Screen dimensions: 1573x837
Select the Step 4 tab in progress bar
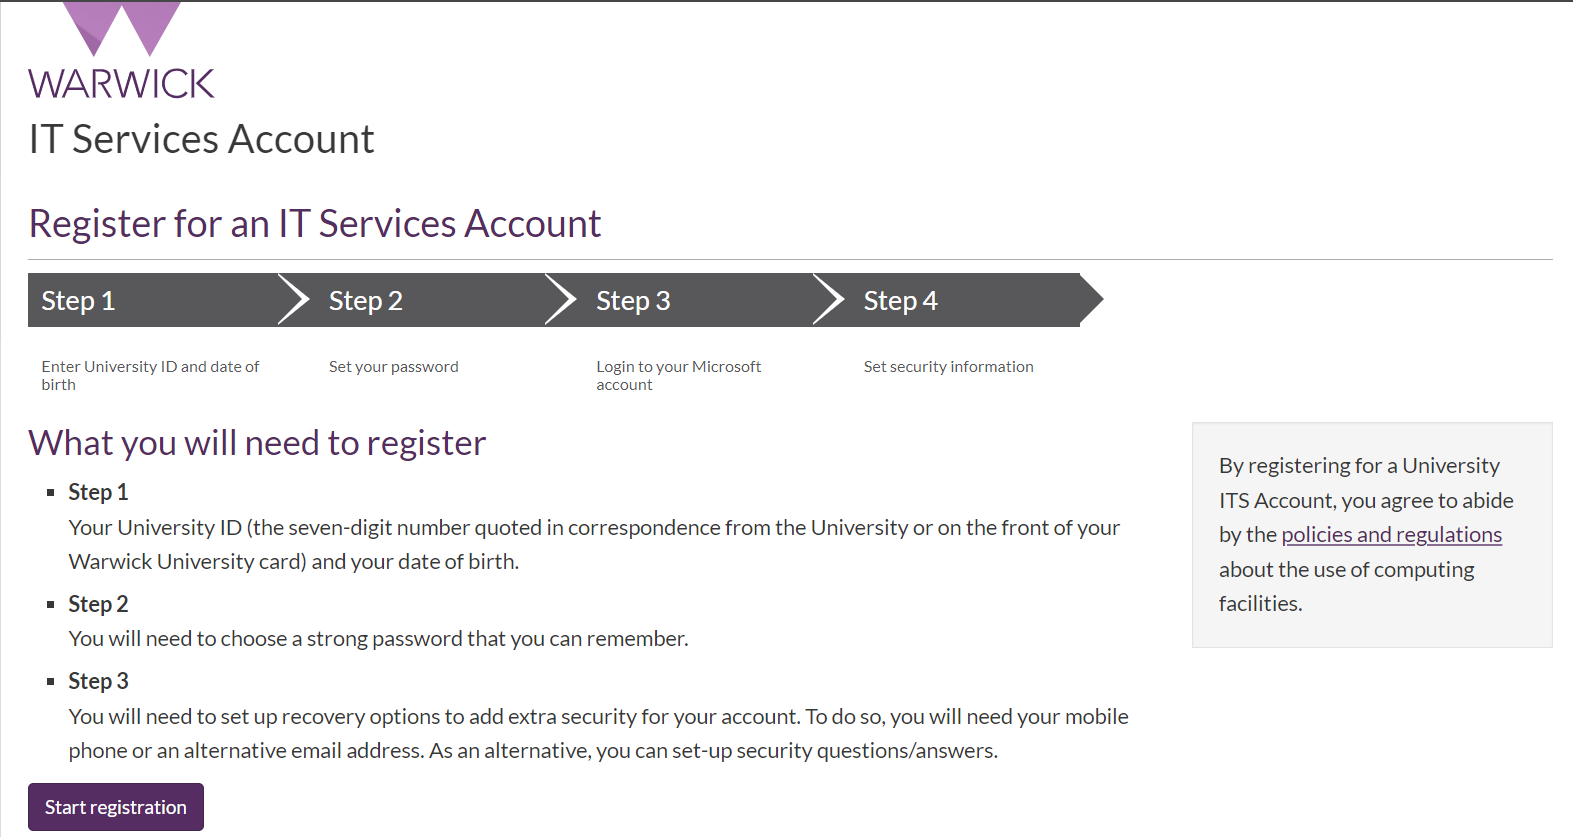point(900,301)
